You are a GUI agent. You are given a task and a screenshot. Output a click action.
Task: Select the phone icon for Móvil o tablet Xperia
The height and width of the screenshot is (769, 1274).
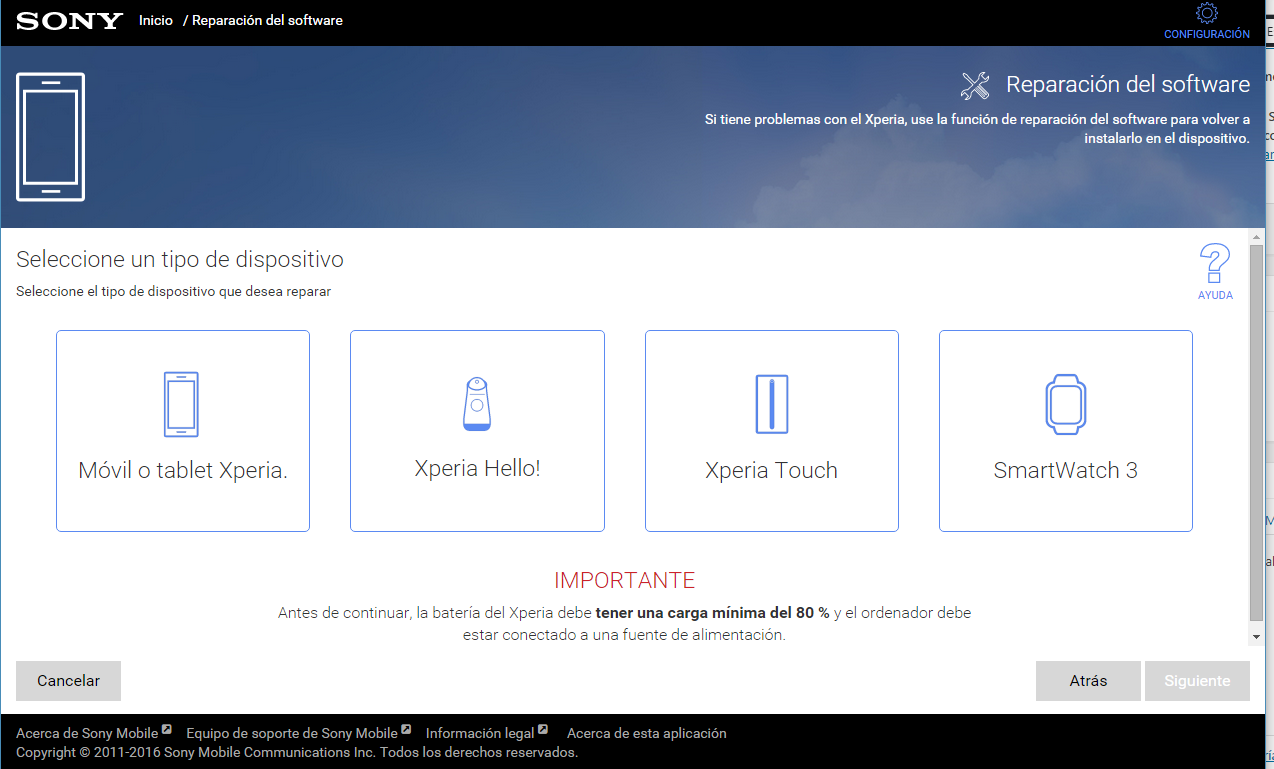(181, 404)
